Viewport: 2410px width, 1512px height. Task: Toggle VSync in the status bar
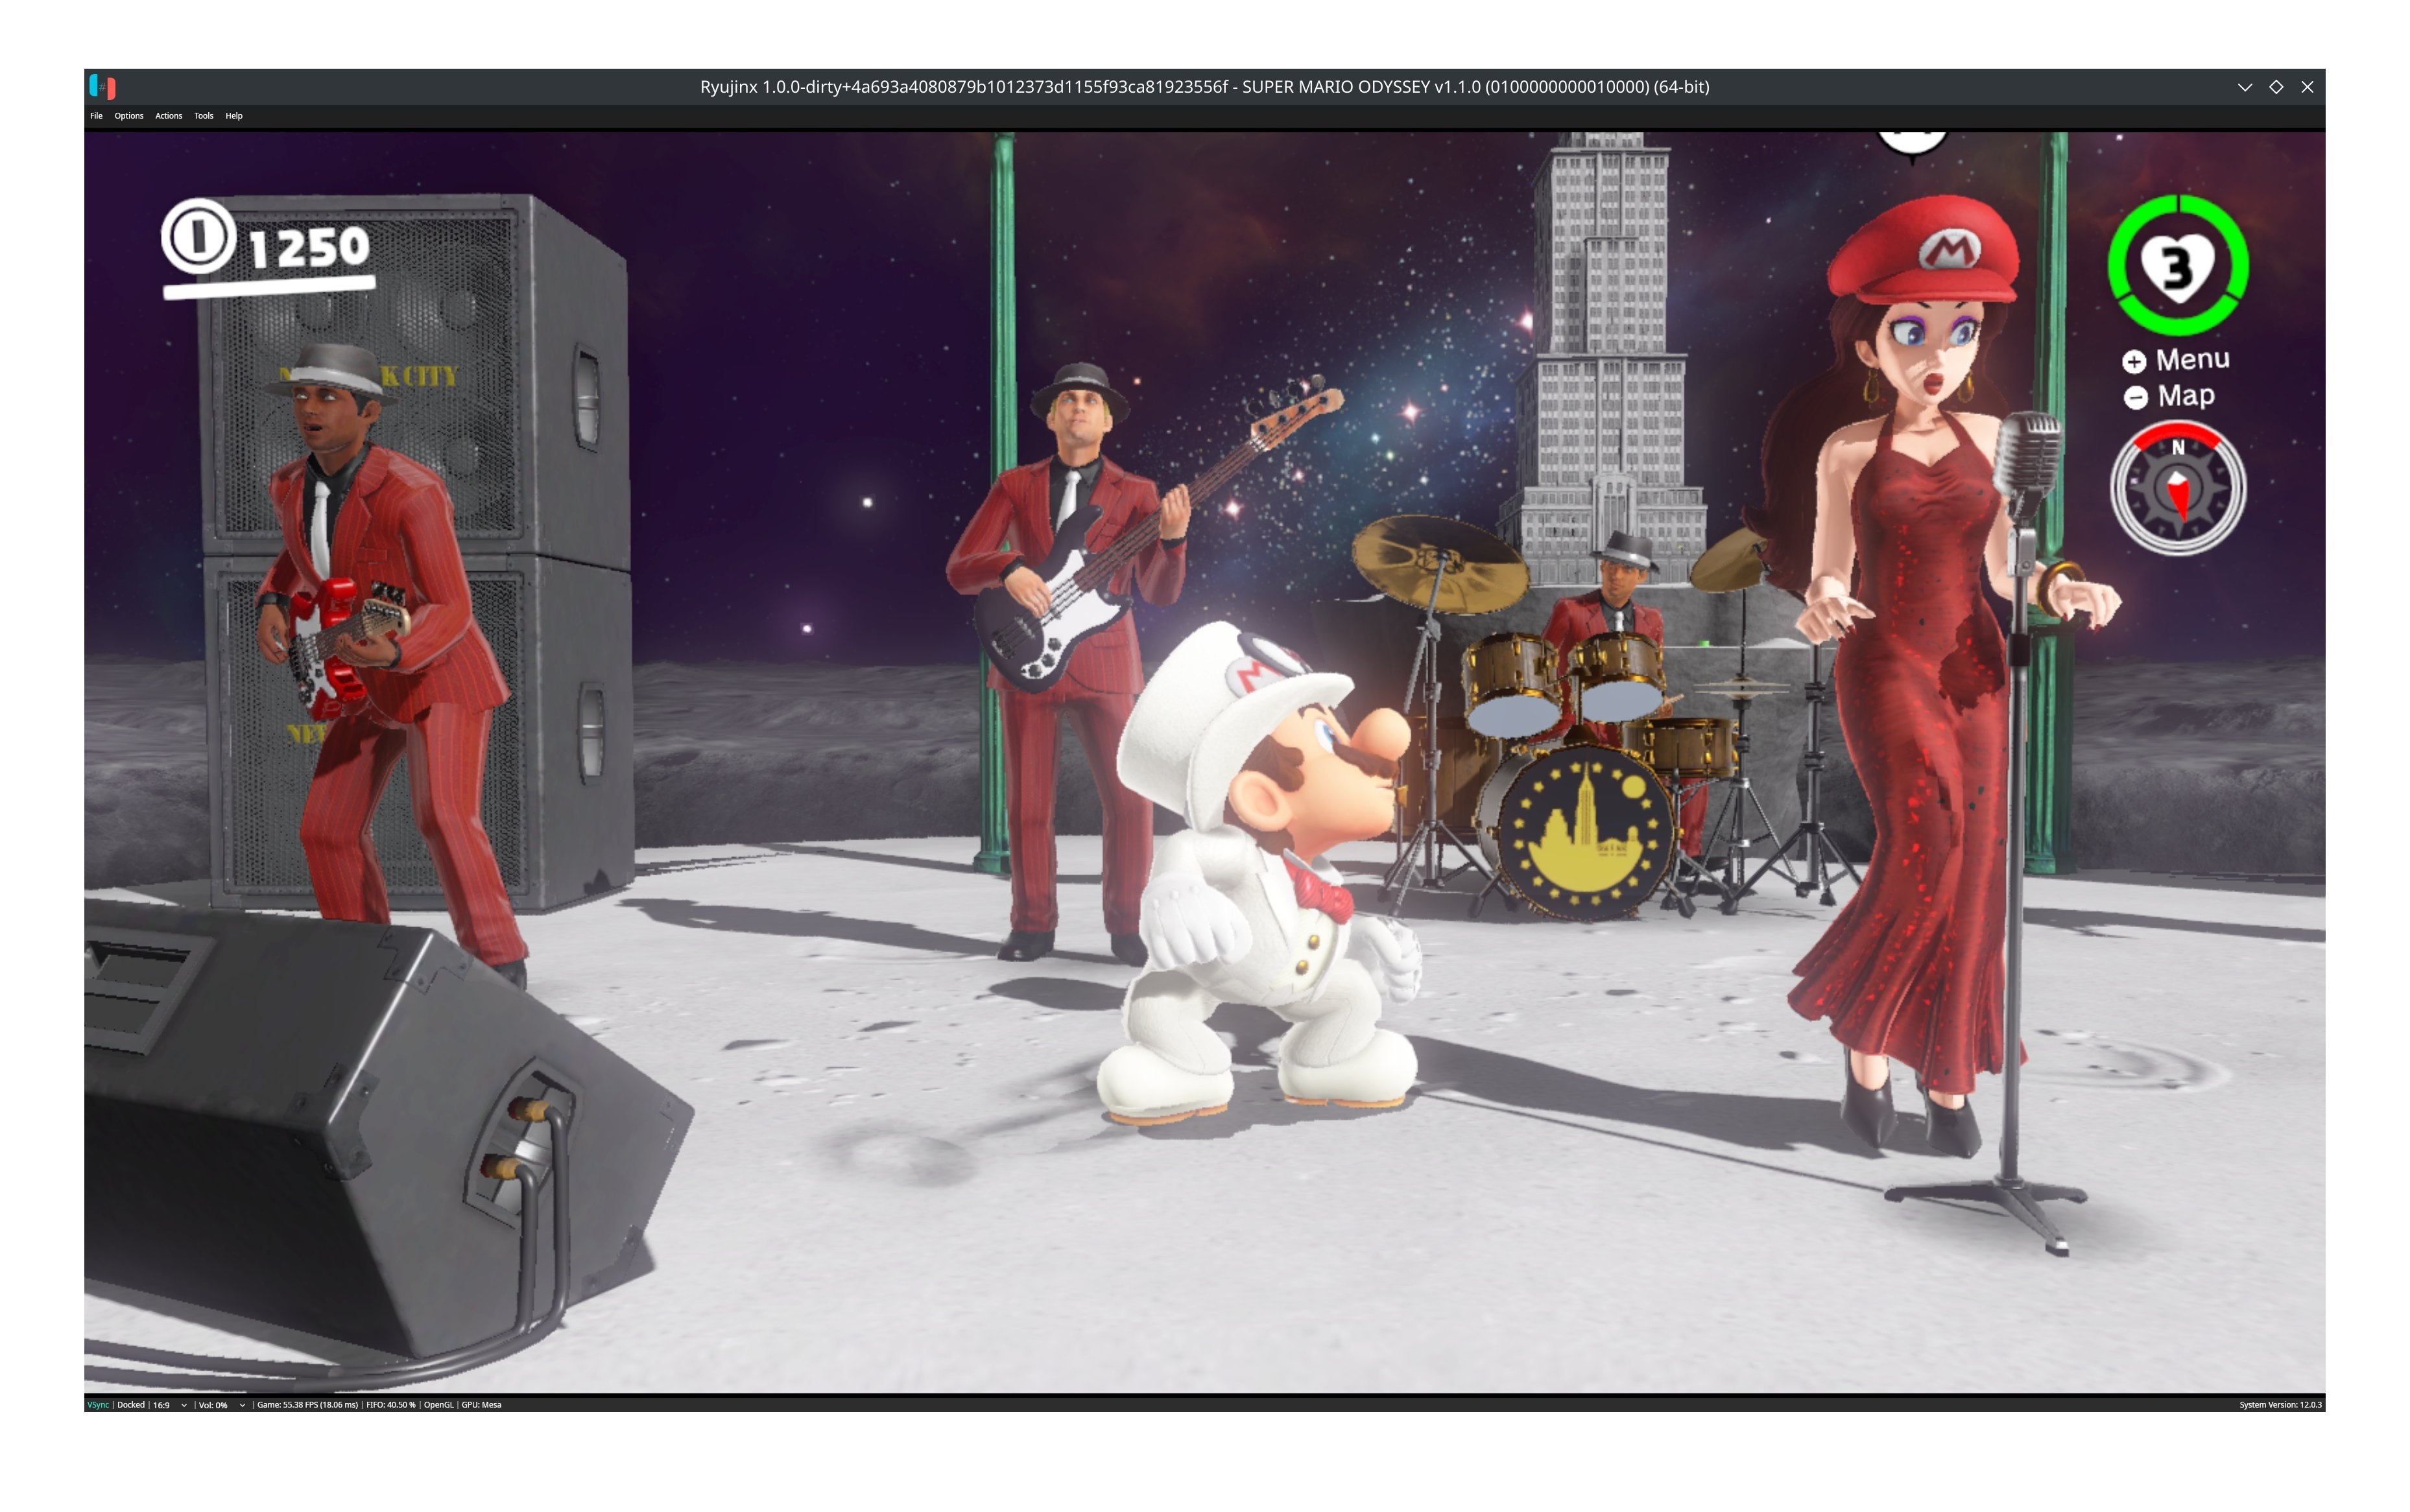click(x=98, y=1405)
